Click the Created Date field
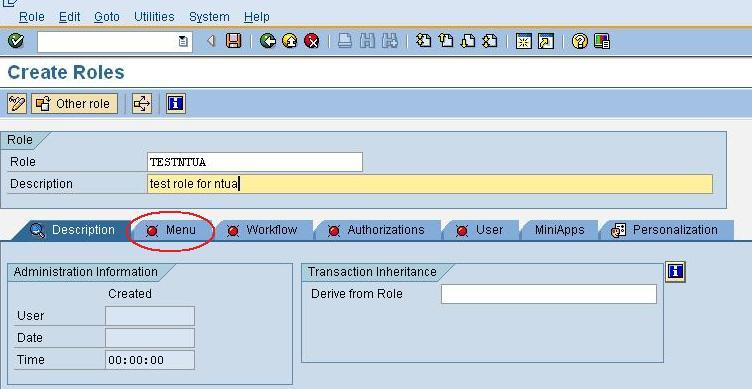Image resolution: width=752 pixels, height=389 pixels. click(x=150, y=338)
